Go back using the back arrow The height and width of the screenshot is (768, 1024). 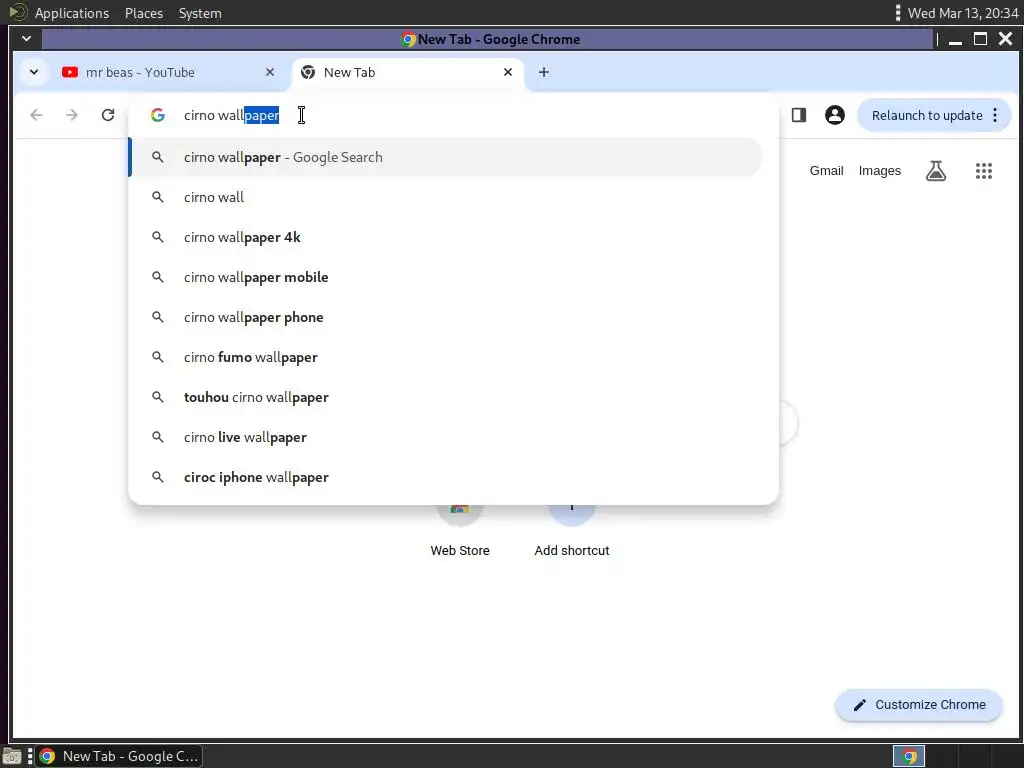36,115
